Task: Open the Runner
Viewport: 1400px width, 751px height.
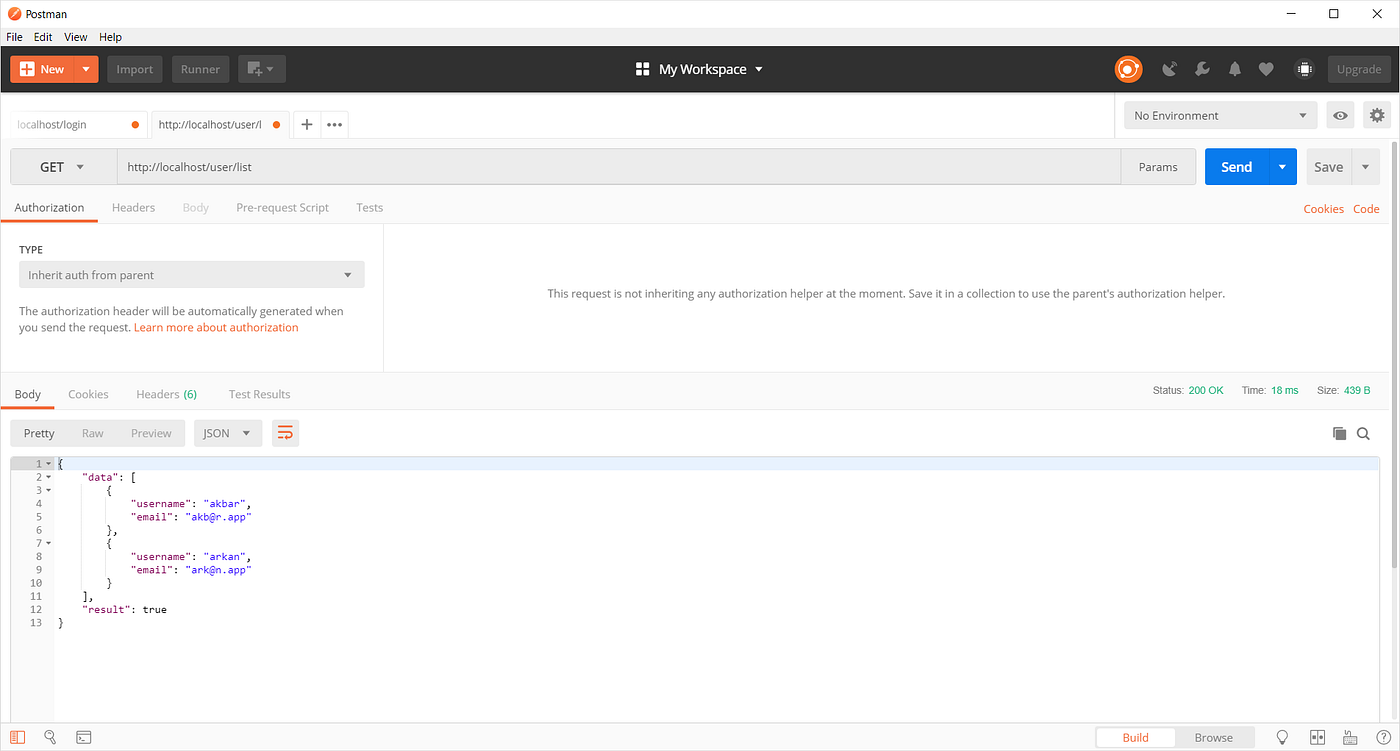Action: 200,69
